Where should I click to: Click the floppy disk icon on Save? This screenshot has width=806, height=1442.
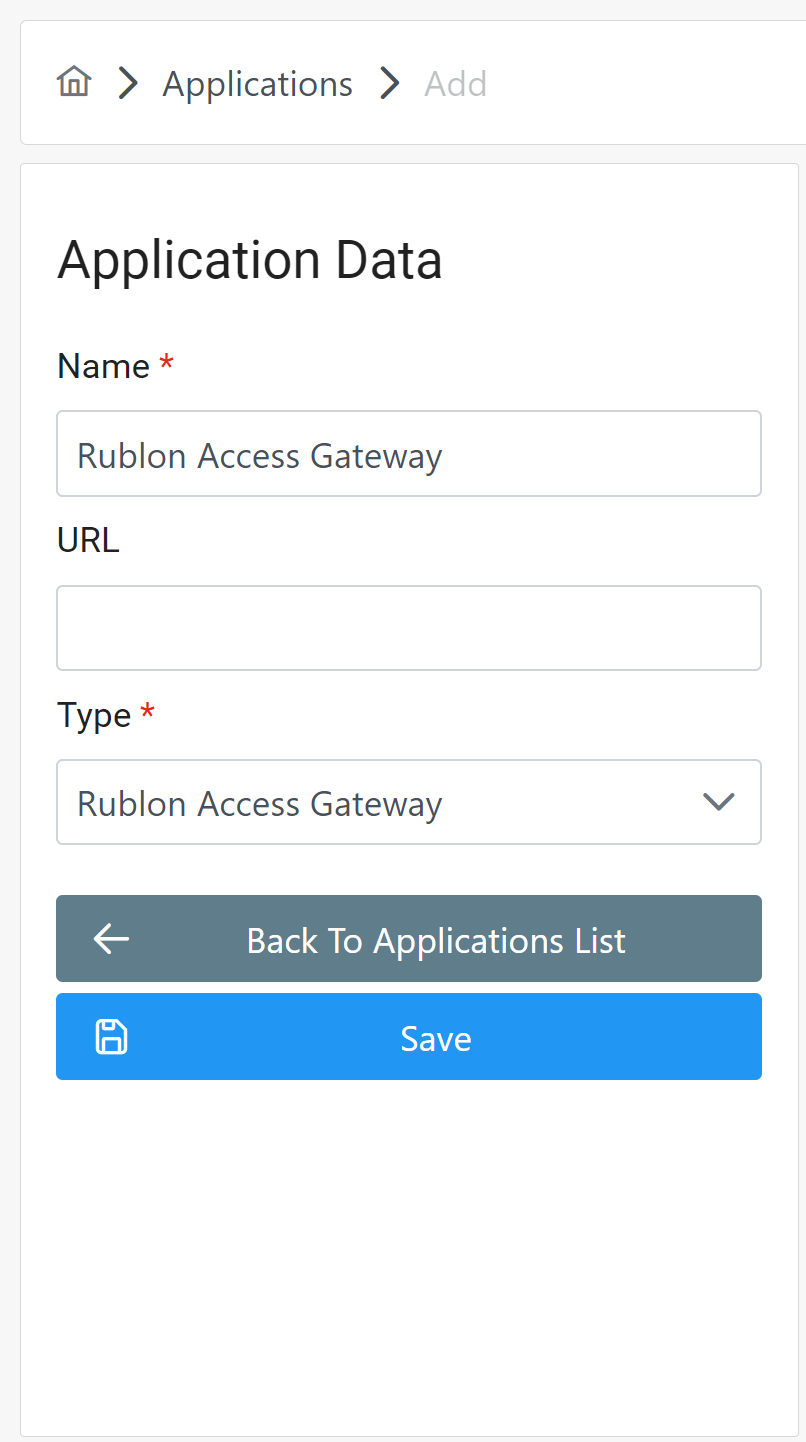coord(111,1037)
